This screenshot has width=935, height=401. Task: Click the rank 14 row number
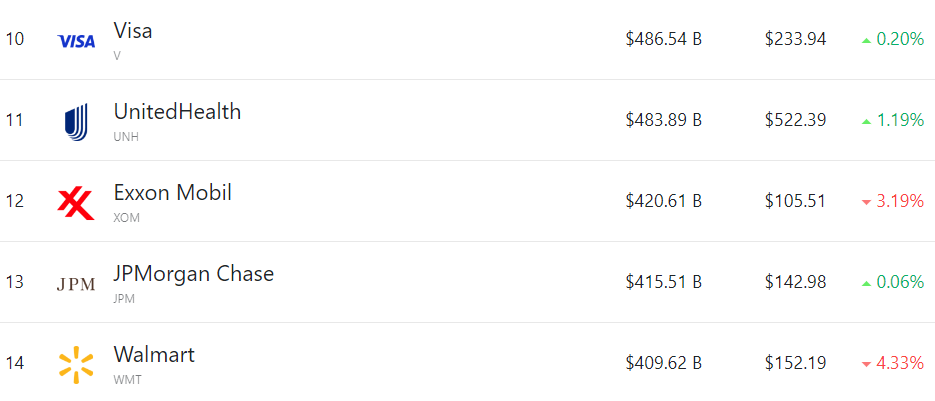[x=14, y=363]
